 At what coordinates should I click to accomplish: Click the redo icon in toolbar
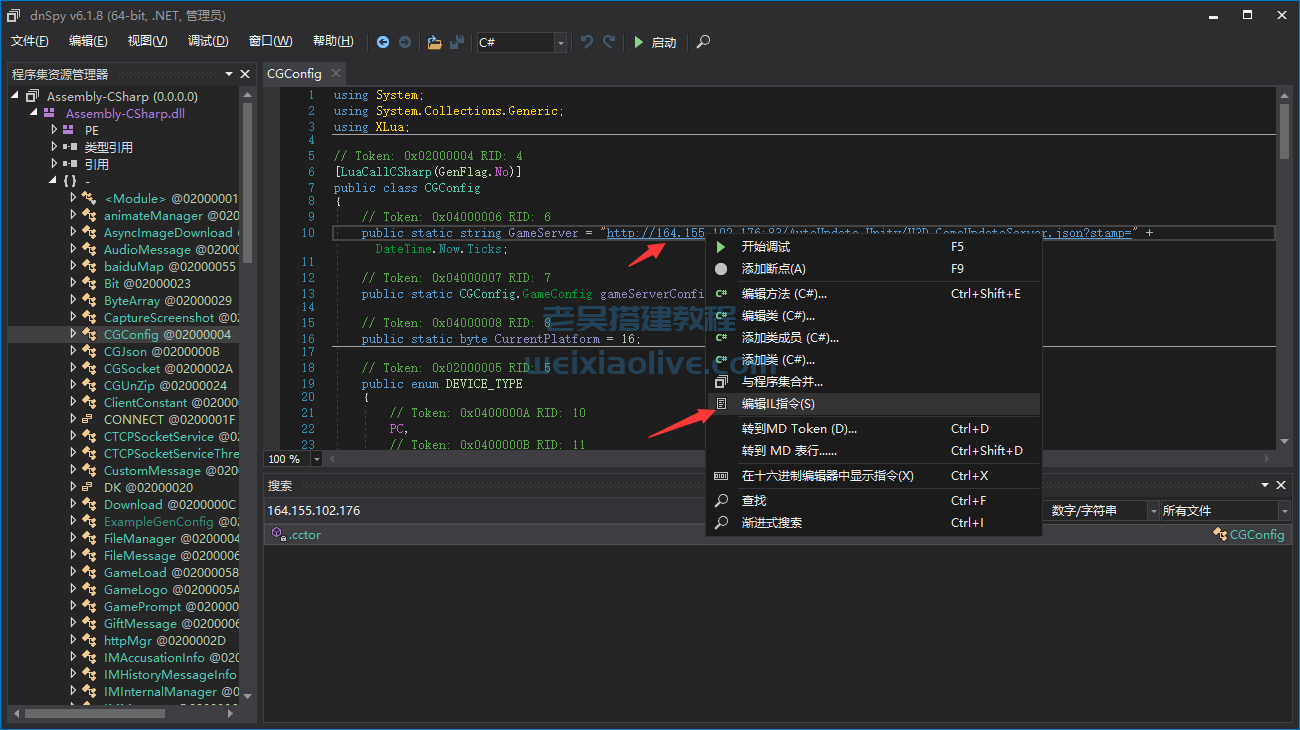608,42
